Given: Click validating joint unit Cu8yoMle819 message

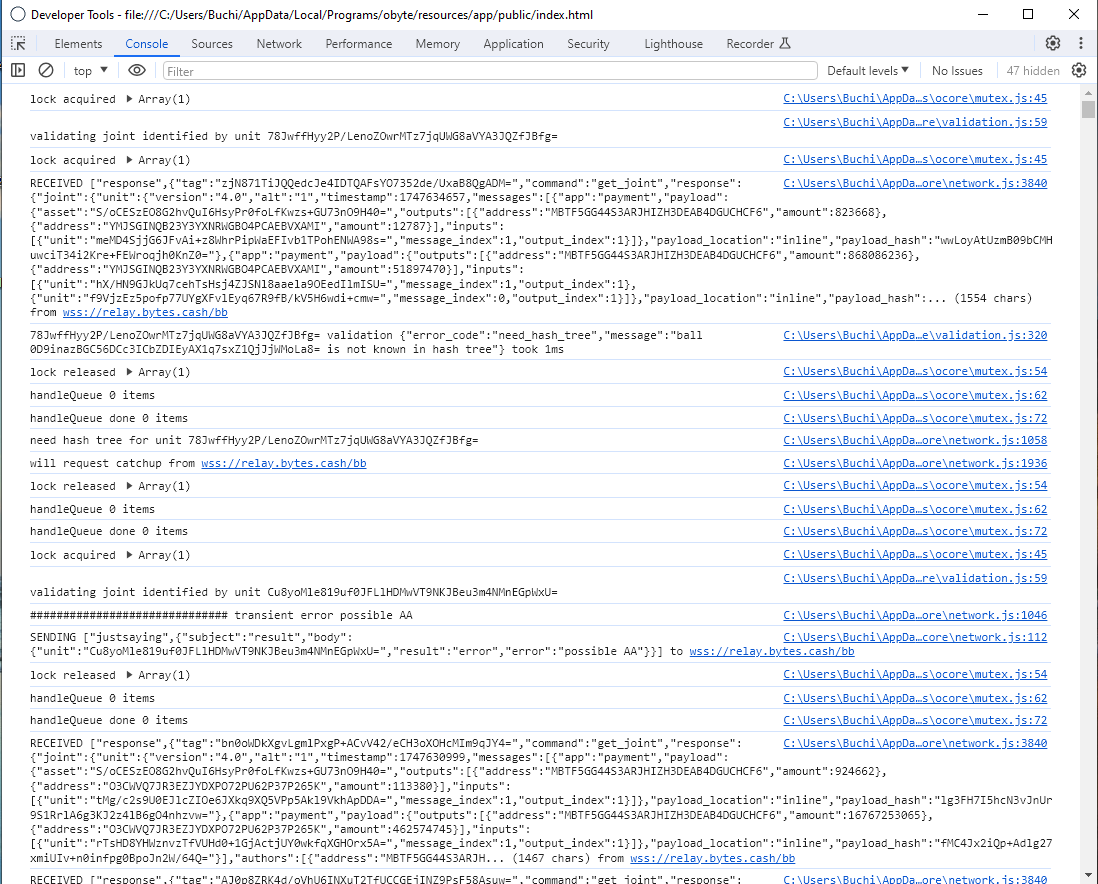Looking at the screenshot, I should [293, 592].
